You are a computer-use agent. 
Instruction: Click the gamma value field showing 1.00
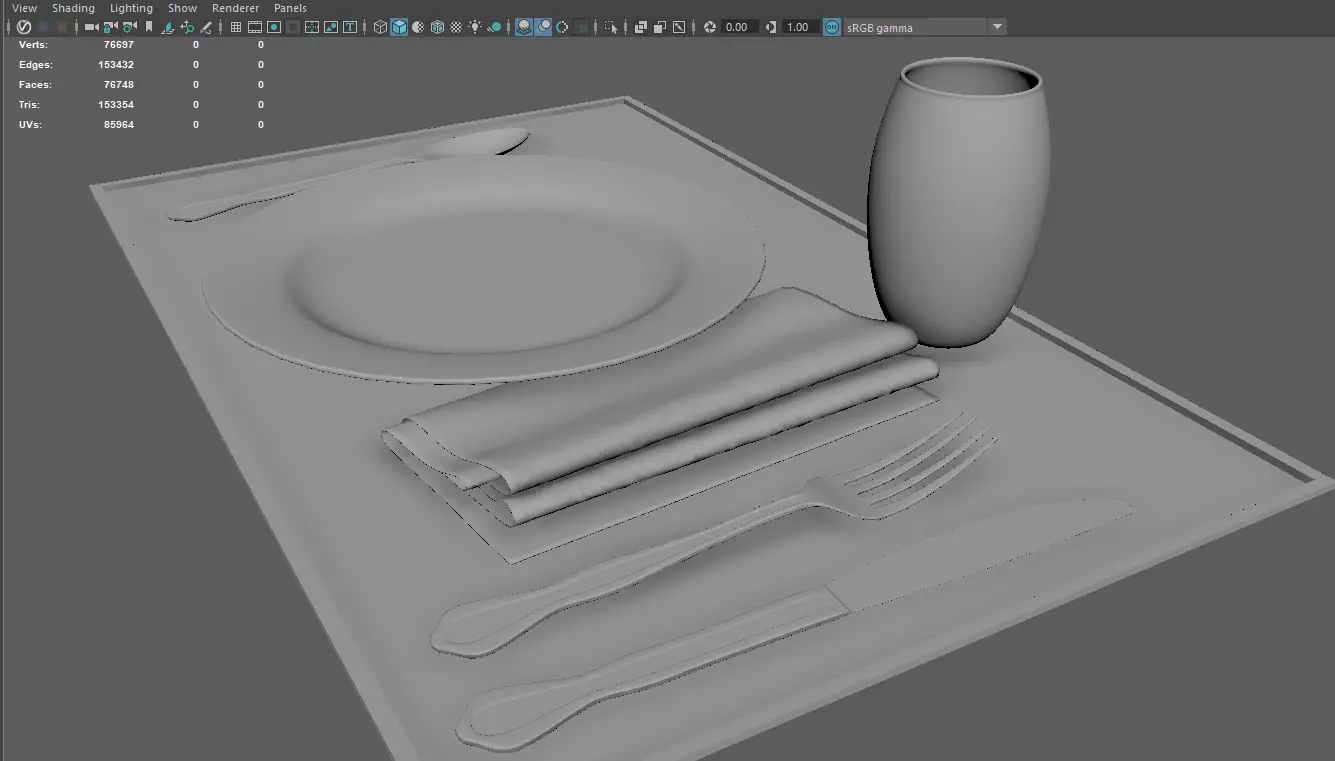point(800,27)
